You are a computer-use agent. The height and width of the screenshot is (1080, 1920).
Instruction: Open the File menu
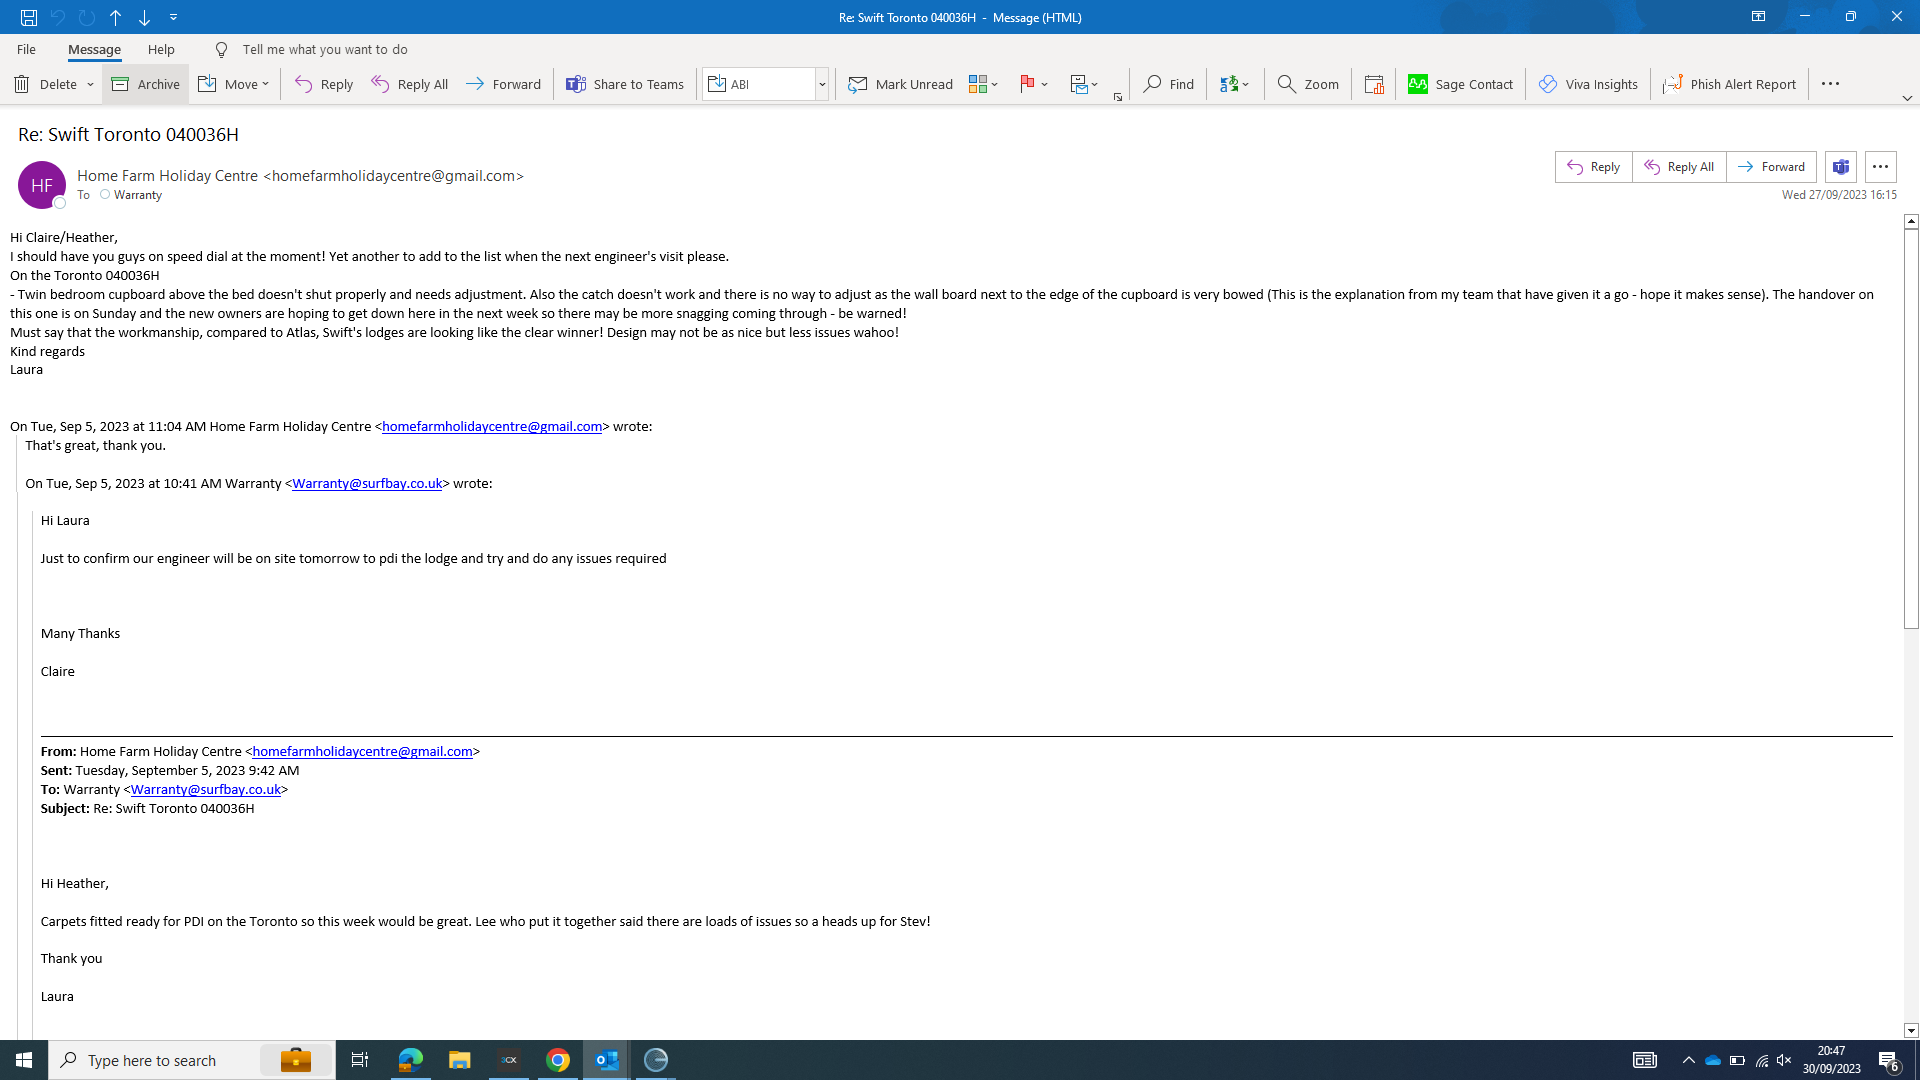(26, 49)
